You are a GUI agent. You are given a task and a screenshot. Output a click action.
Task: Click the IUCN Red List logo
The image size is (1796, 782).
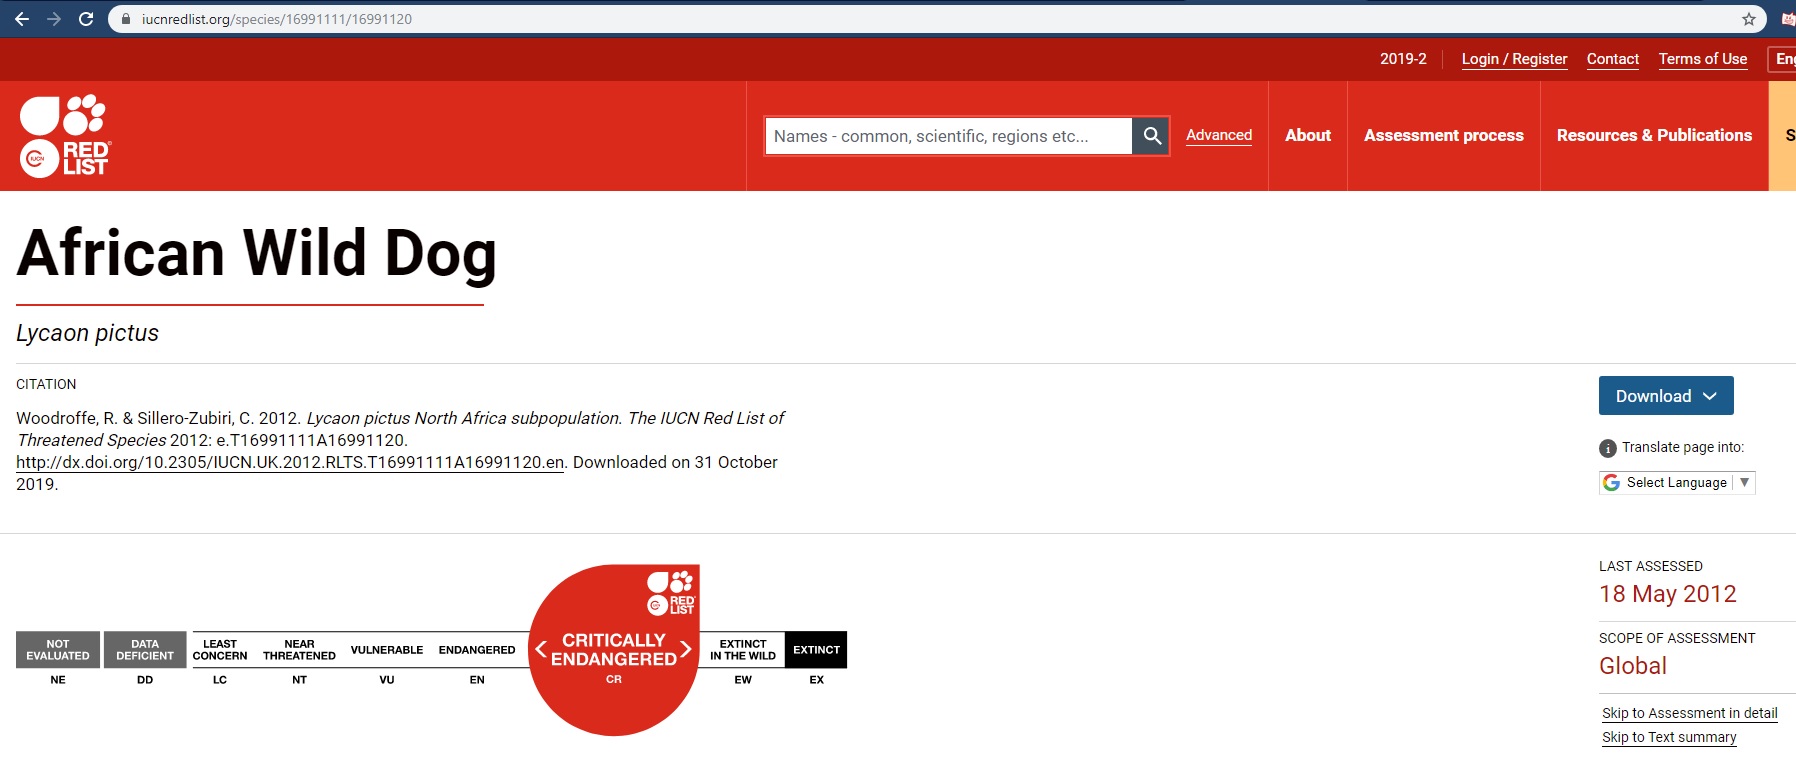(65, 136)
